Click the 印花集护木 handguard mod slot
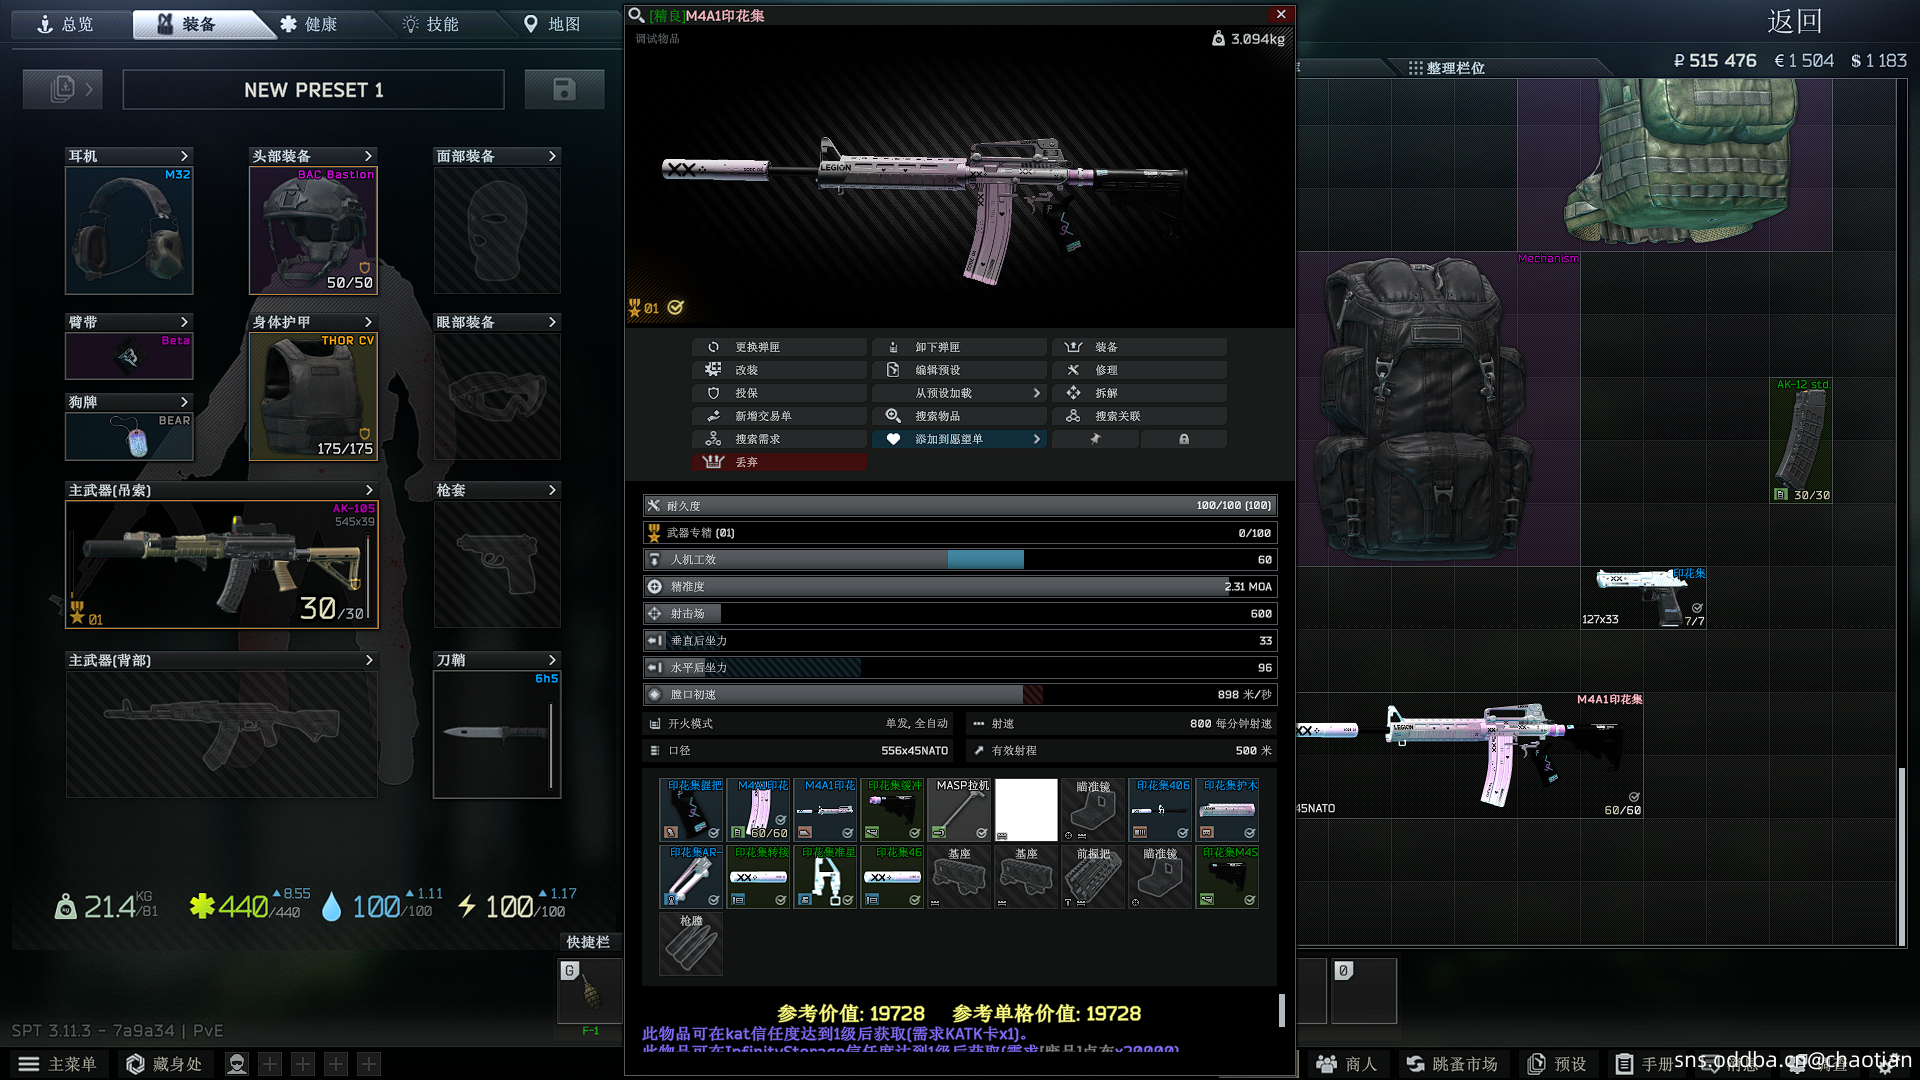The width and height of the screenshot is (1920, 1080). coord(1227,809)
